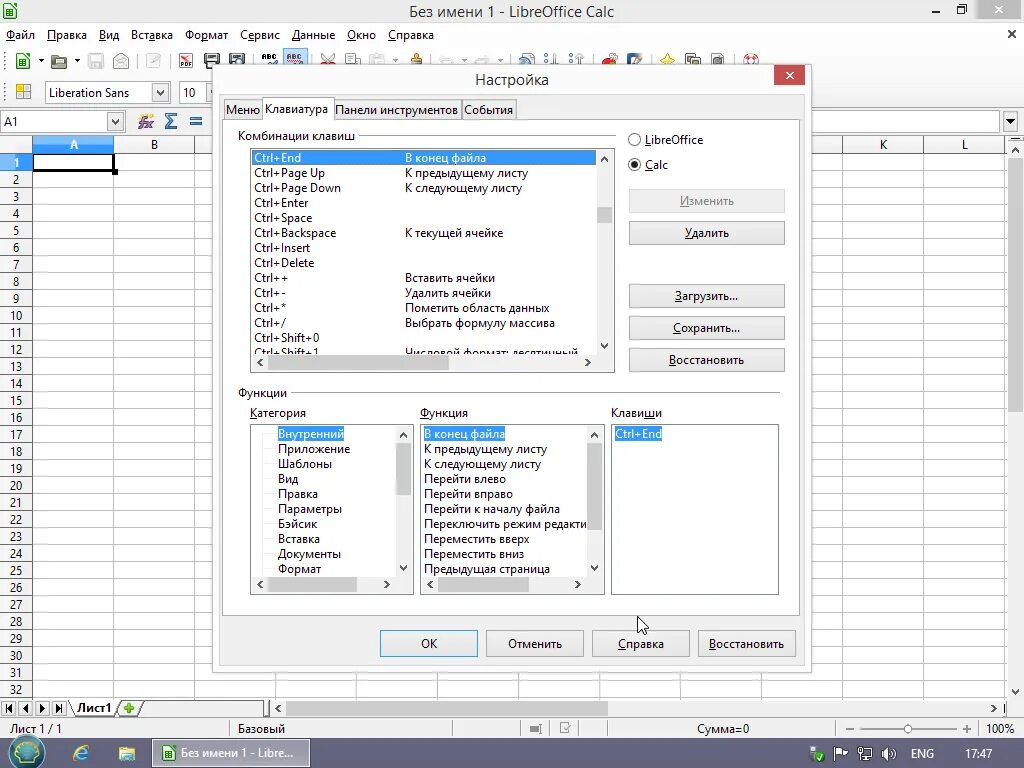Click the network tray icon

[865, 754]
